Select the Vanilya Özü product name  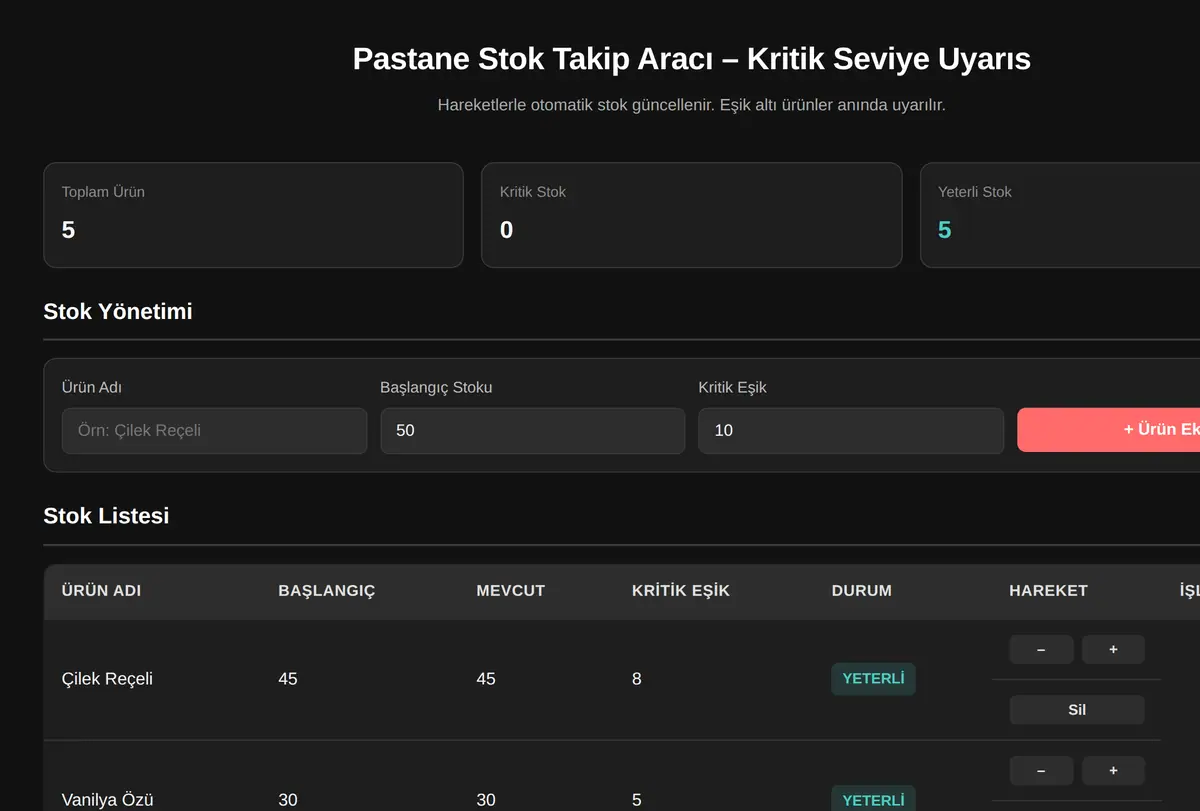pyautogui.click(x=107, y=800)
